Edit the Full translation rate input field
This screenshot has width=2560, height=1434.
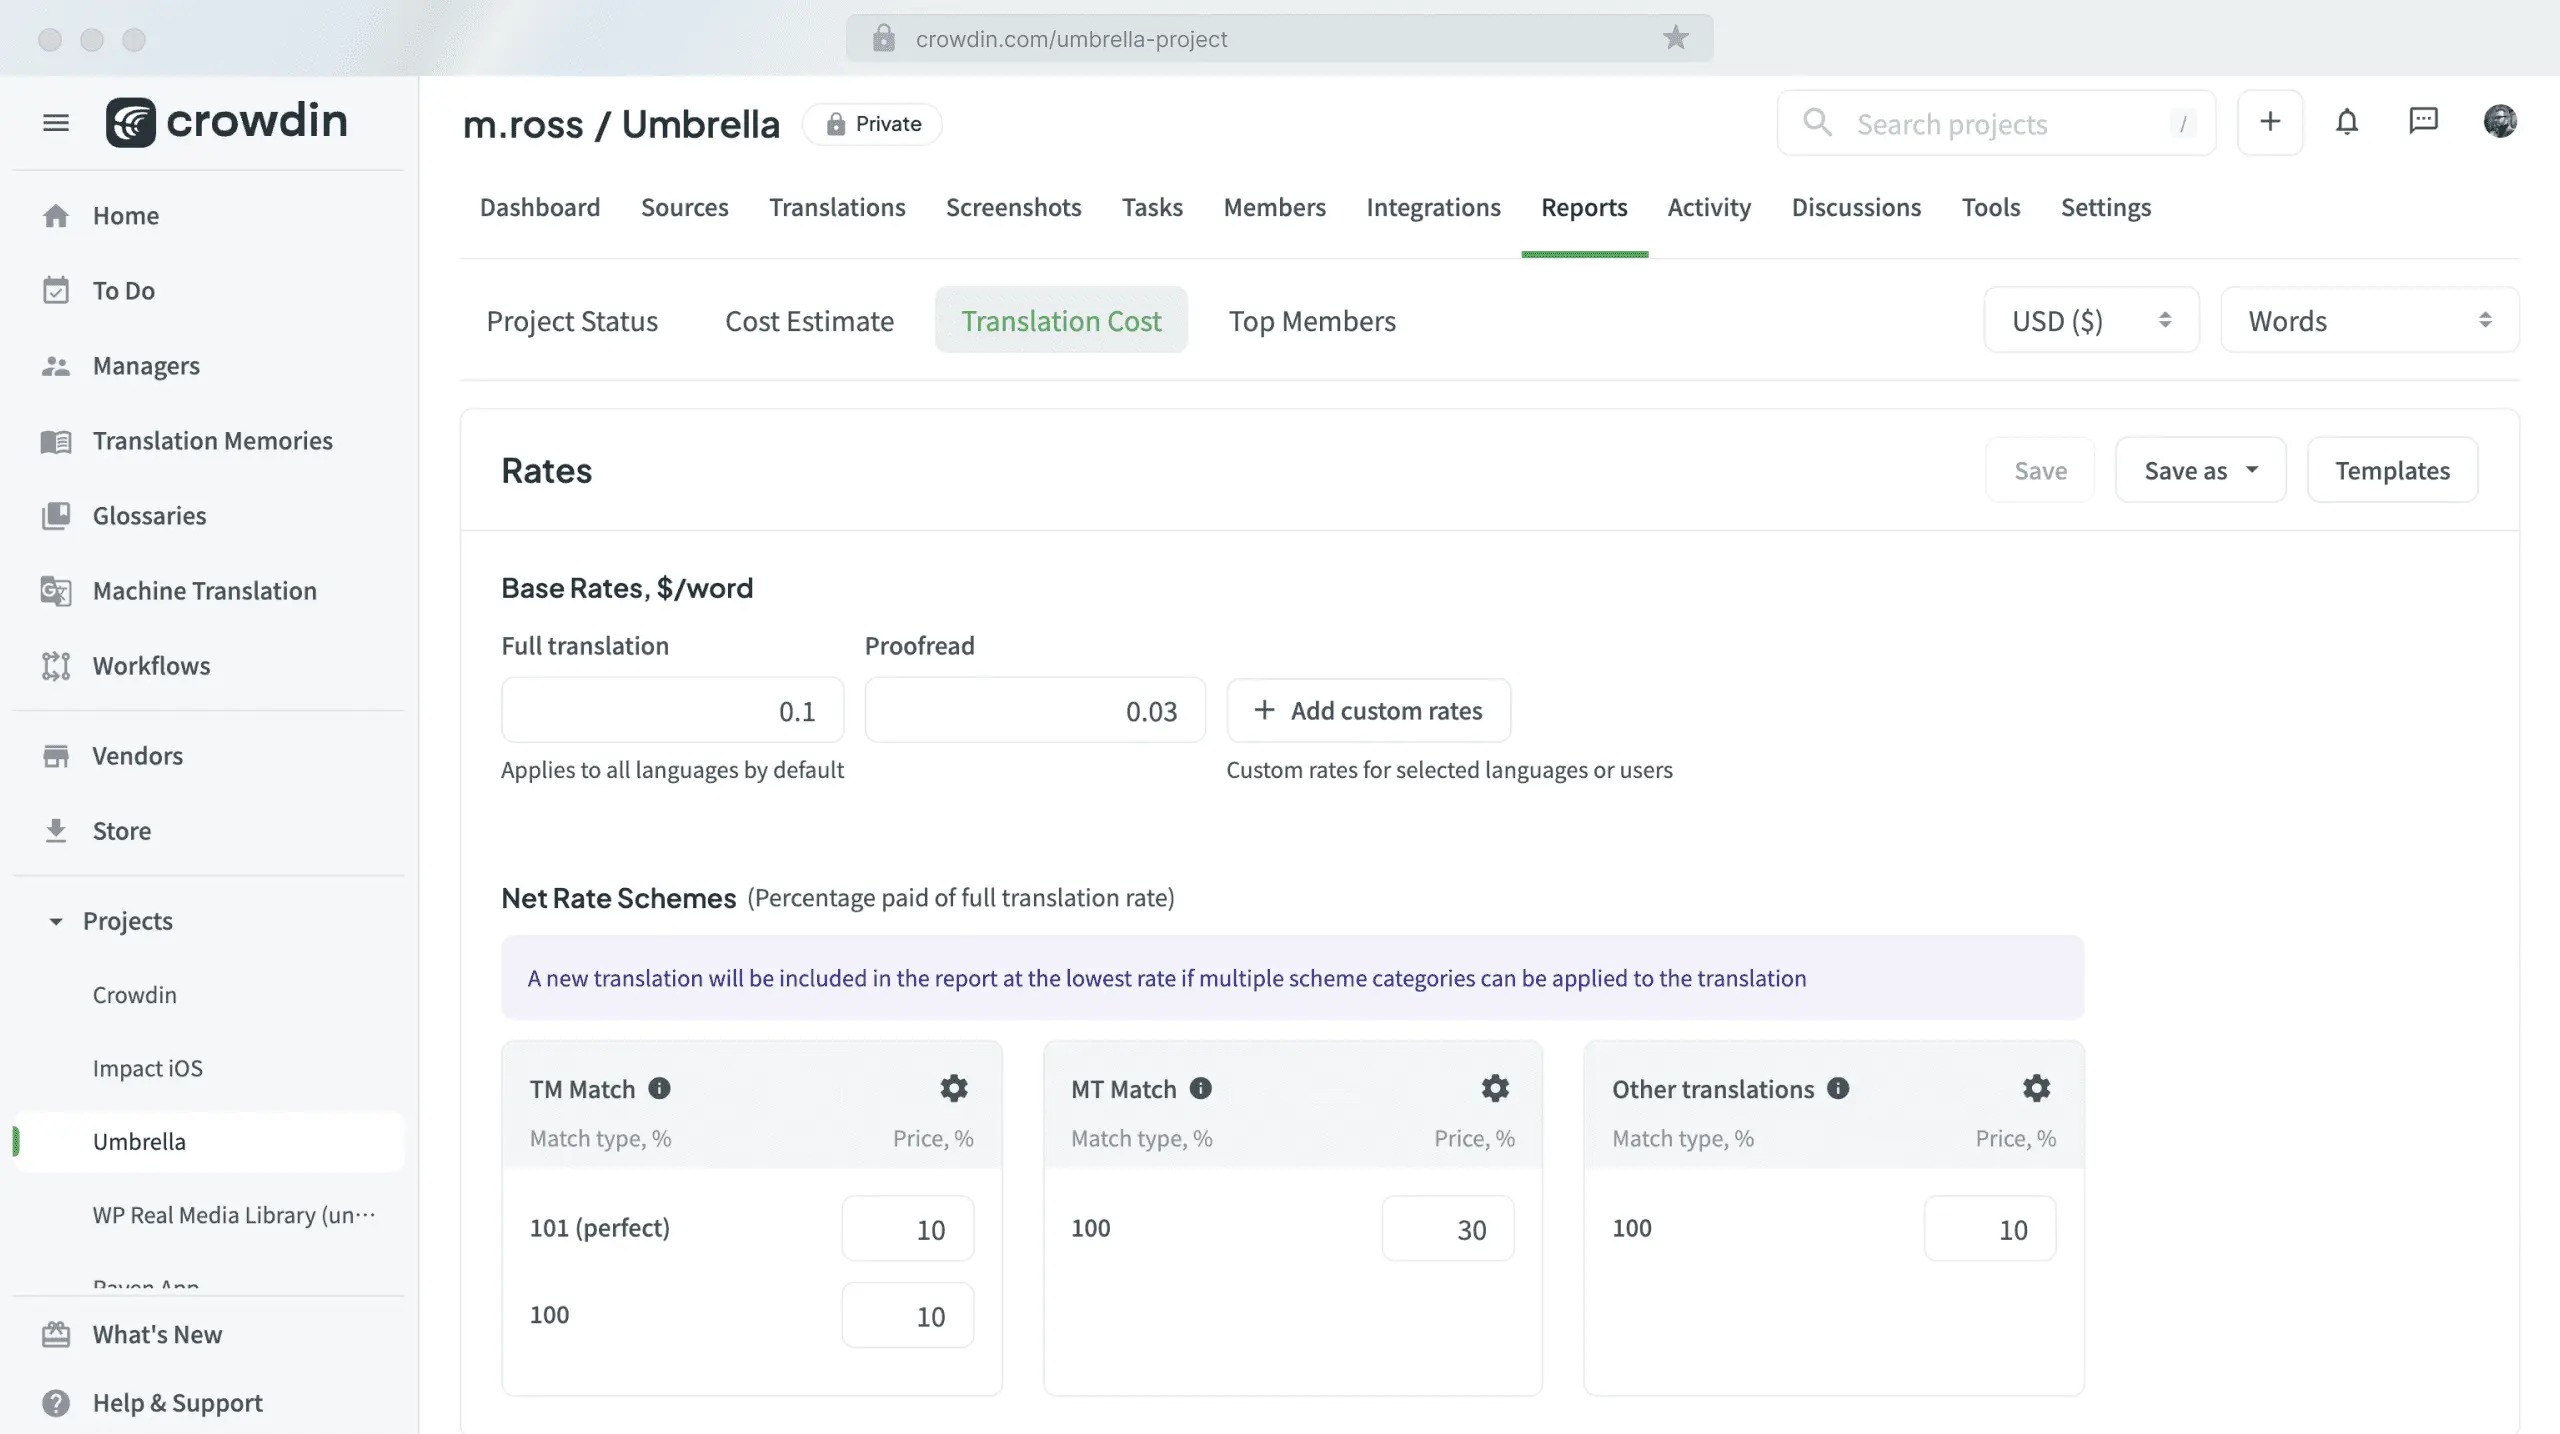[x=672, y=708]
